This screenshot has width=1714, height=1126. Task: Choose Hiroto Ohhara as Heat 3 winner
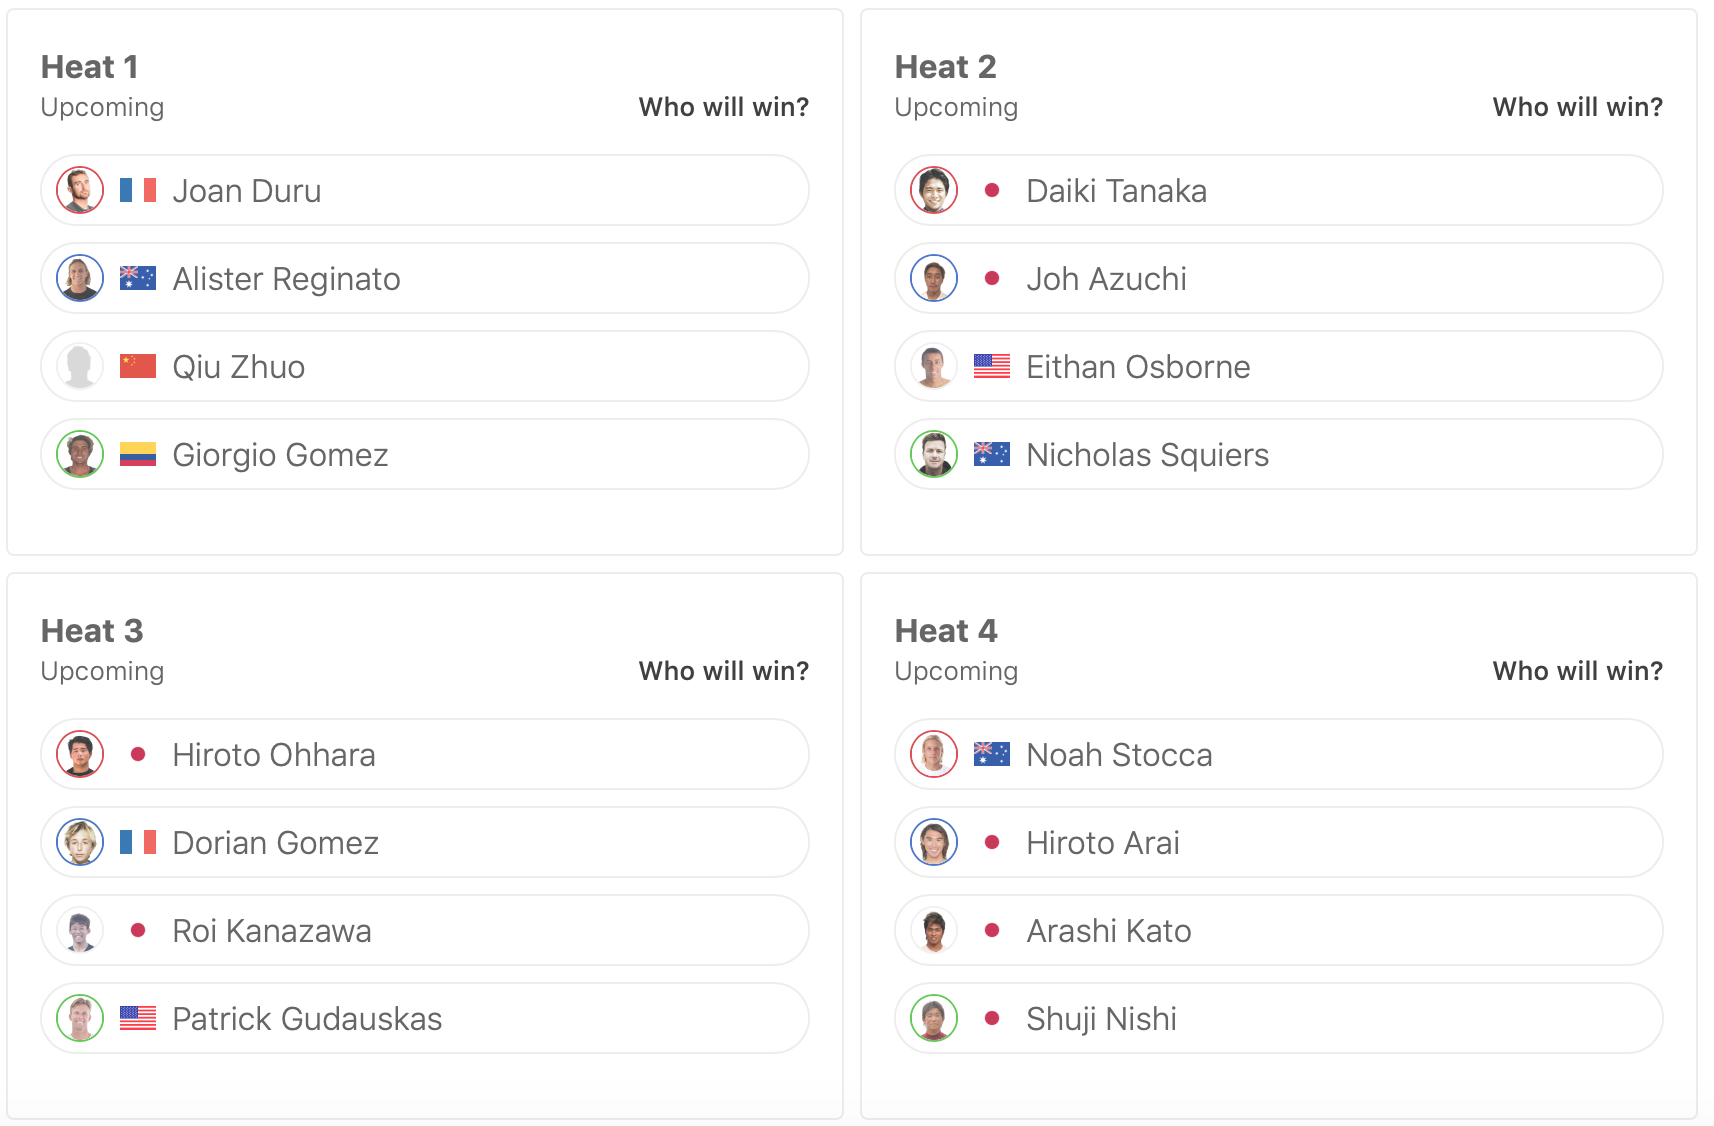tap(424, 754)
